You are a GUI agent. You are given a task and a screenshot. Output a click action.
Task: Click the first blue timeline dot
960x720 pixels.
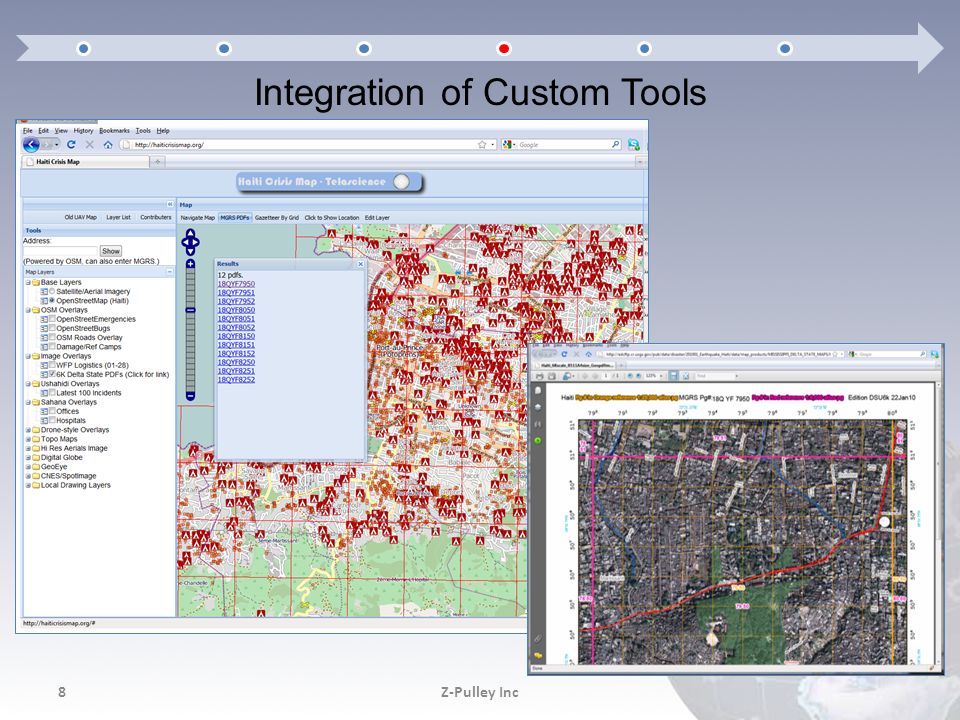click(x=84, y=48)
